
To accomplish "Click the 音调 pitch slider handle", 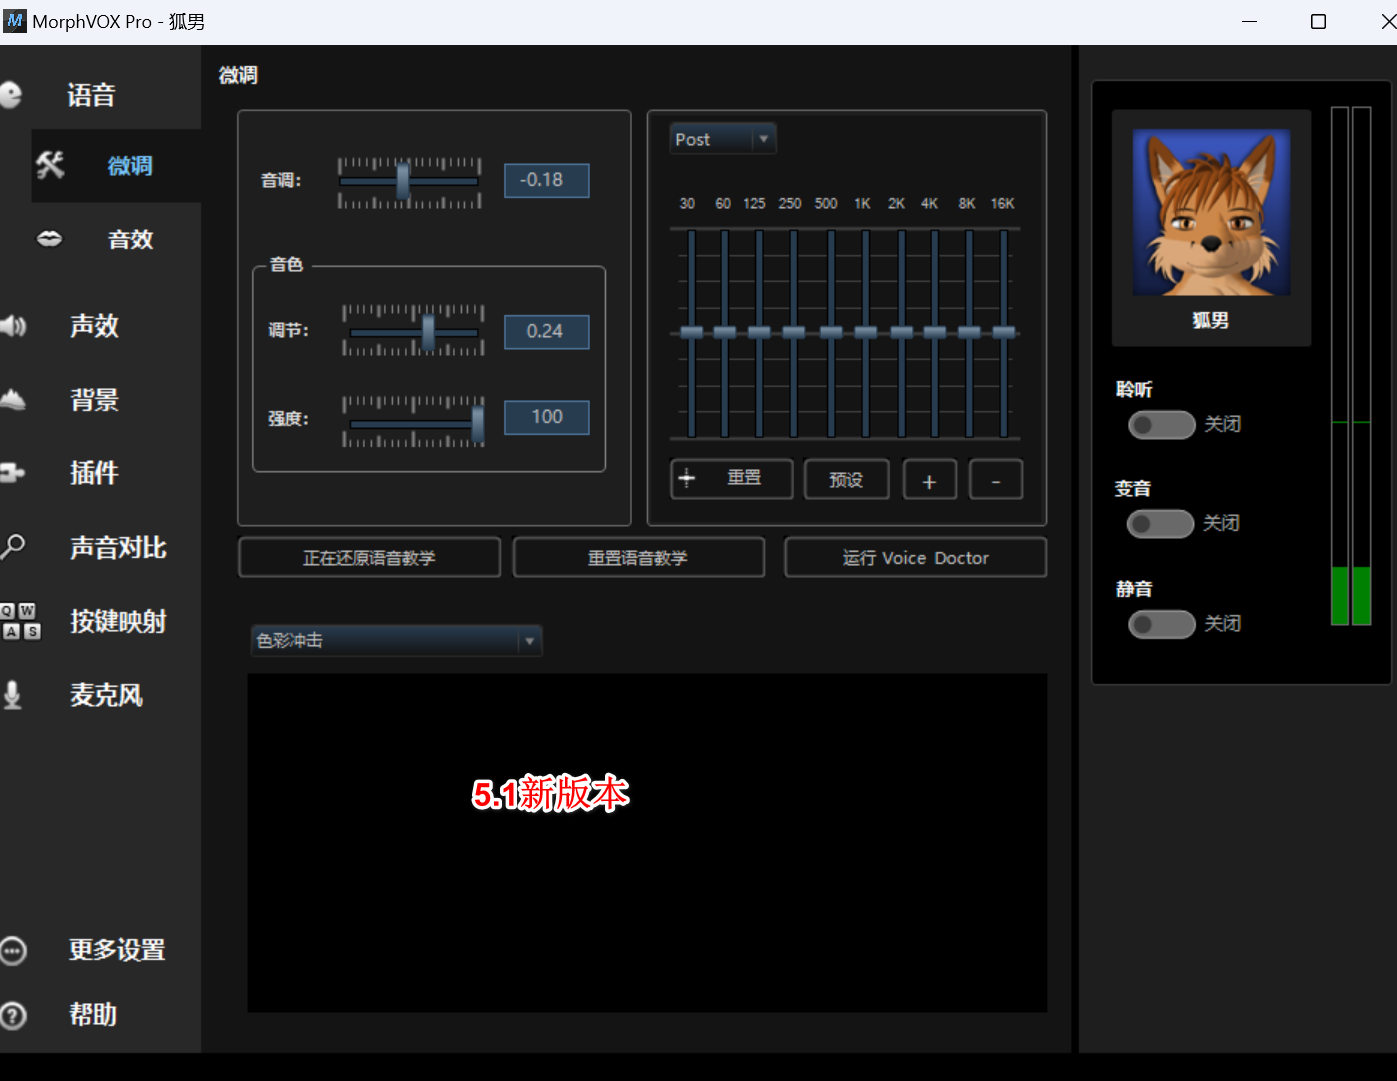I will point(403,181).
